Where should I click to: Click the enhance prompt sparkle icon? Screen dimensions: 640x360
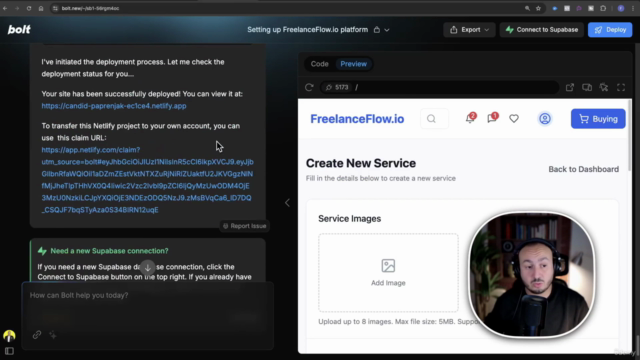tap(53, 335)
